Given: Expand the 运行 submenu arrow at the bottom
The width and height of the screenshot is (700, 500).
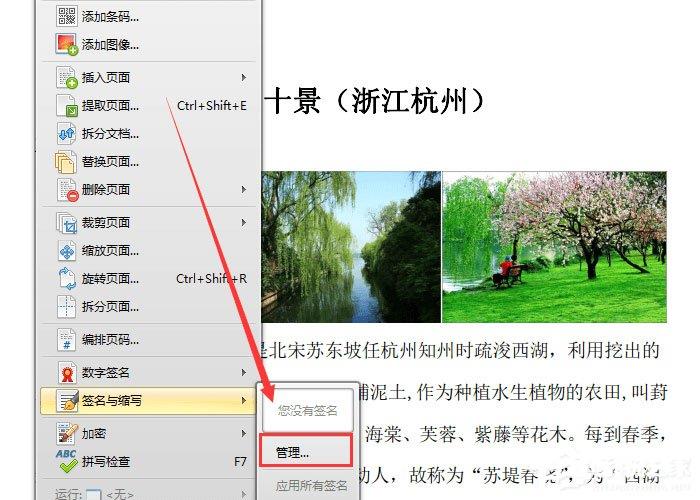Looking at the screenshot, I should [x=243, y=494].
